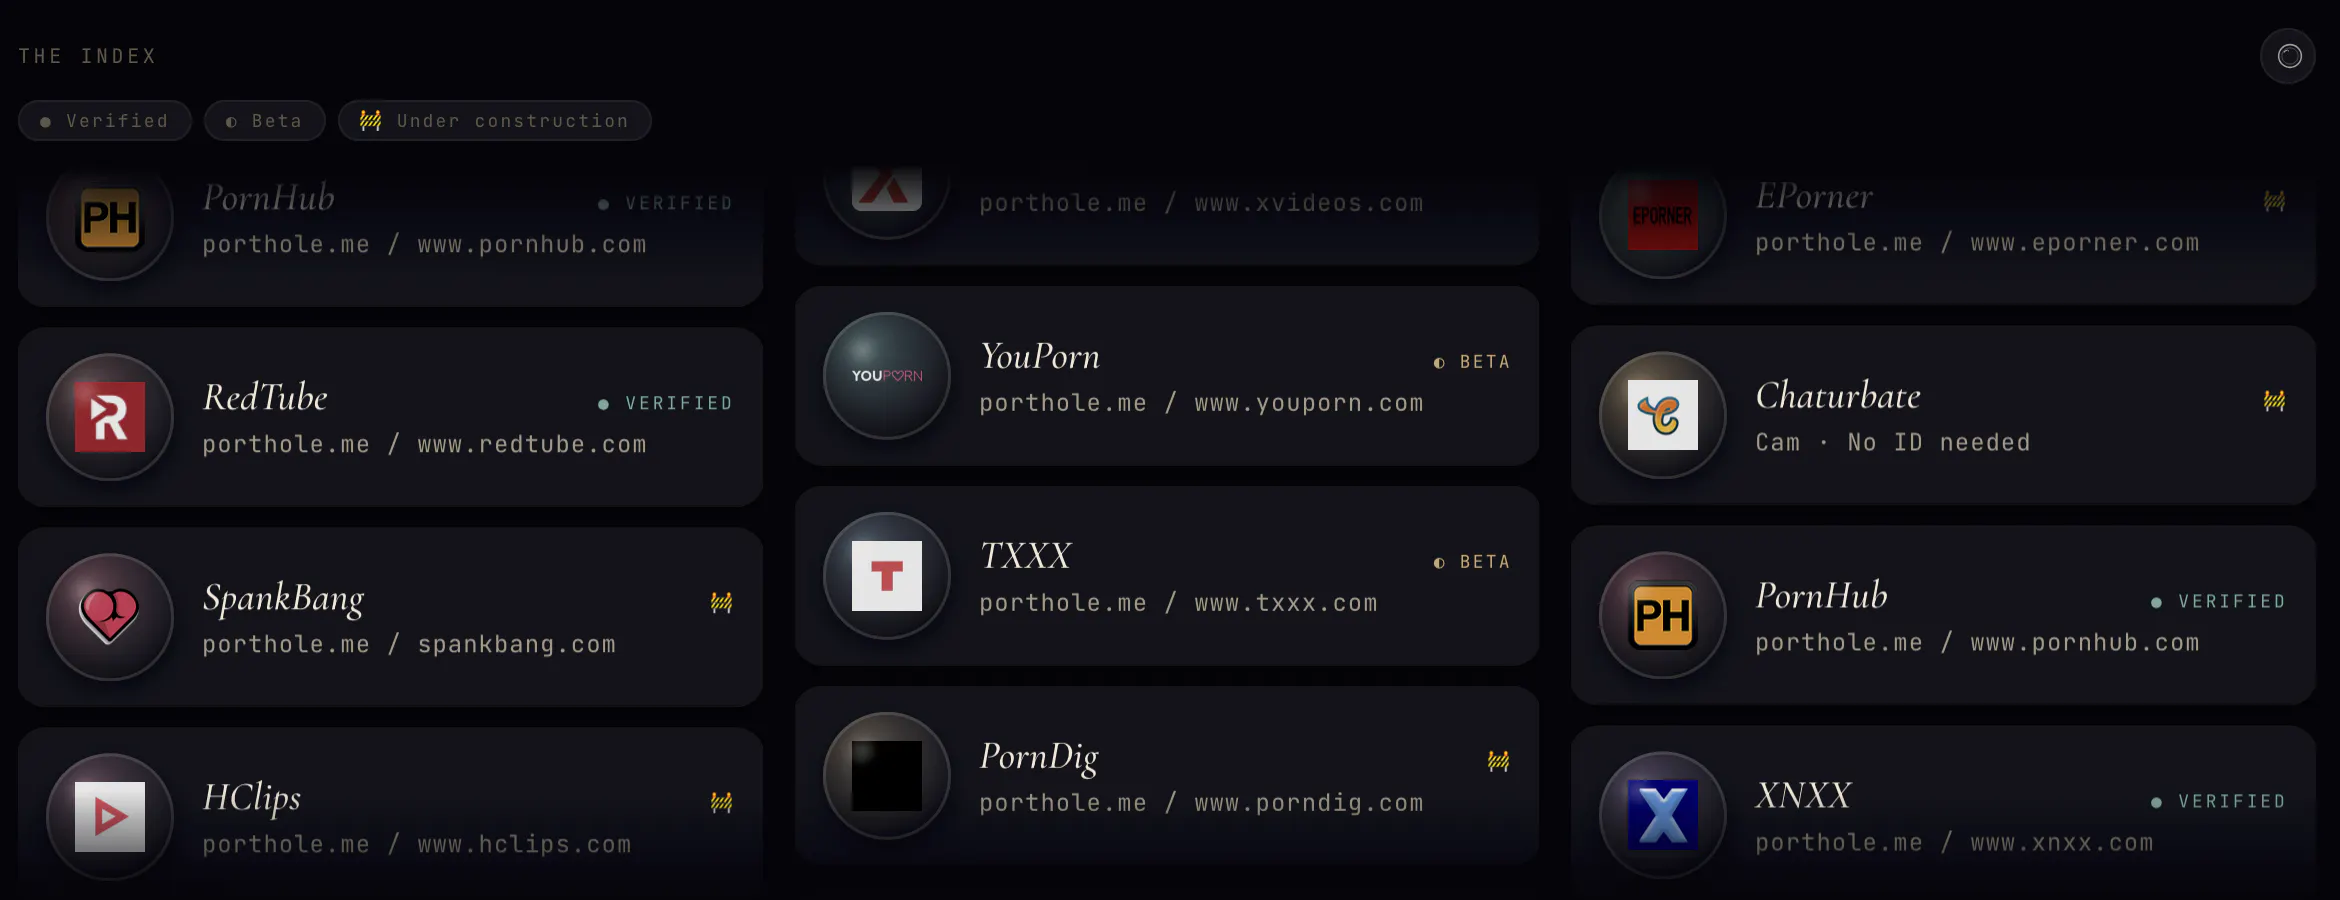Open the www.redtube.com link
The height and width of the screenshot is (900, 2340).
(532, 444)
